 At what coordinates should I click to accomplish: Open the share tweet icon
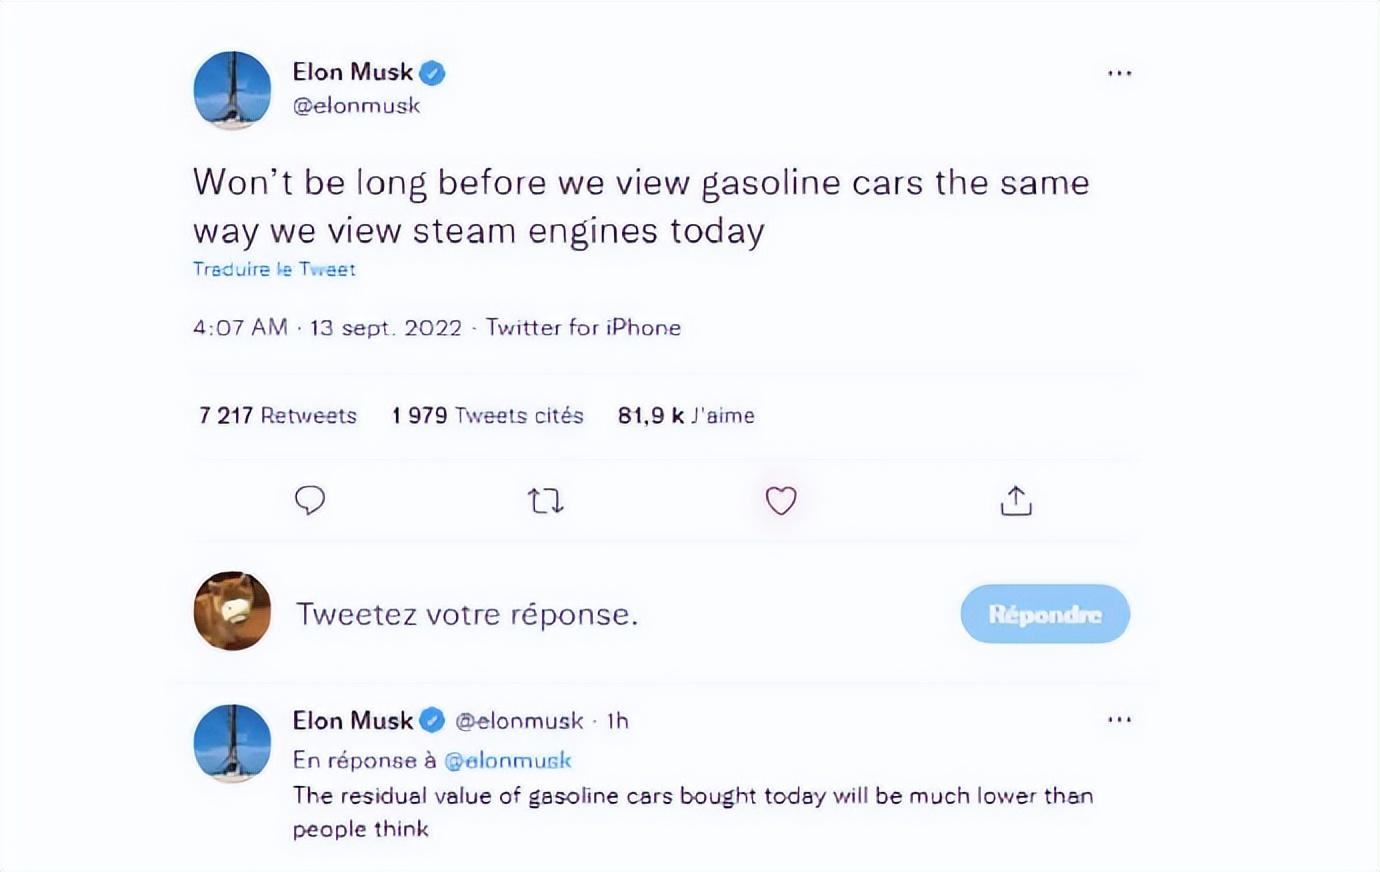[1016, 500]
